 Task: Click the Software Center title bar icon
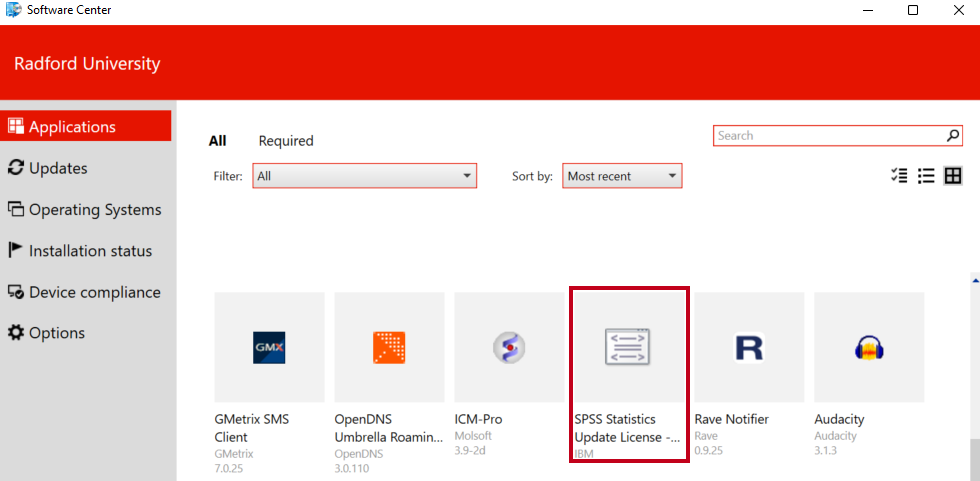pyautogui.click(x=12, y=9)
